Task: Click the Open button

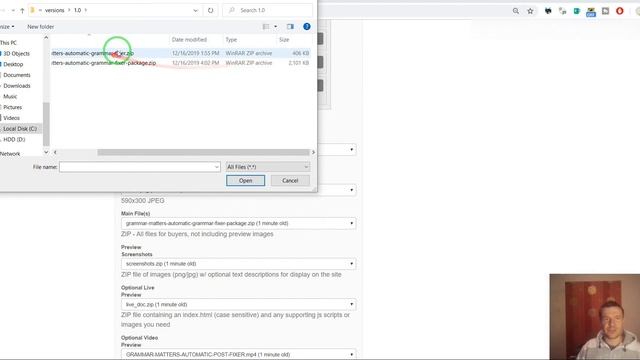Action: (245, 180)
